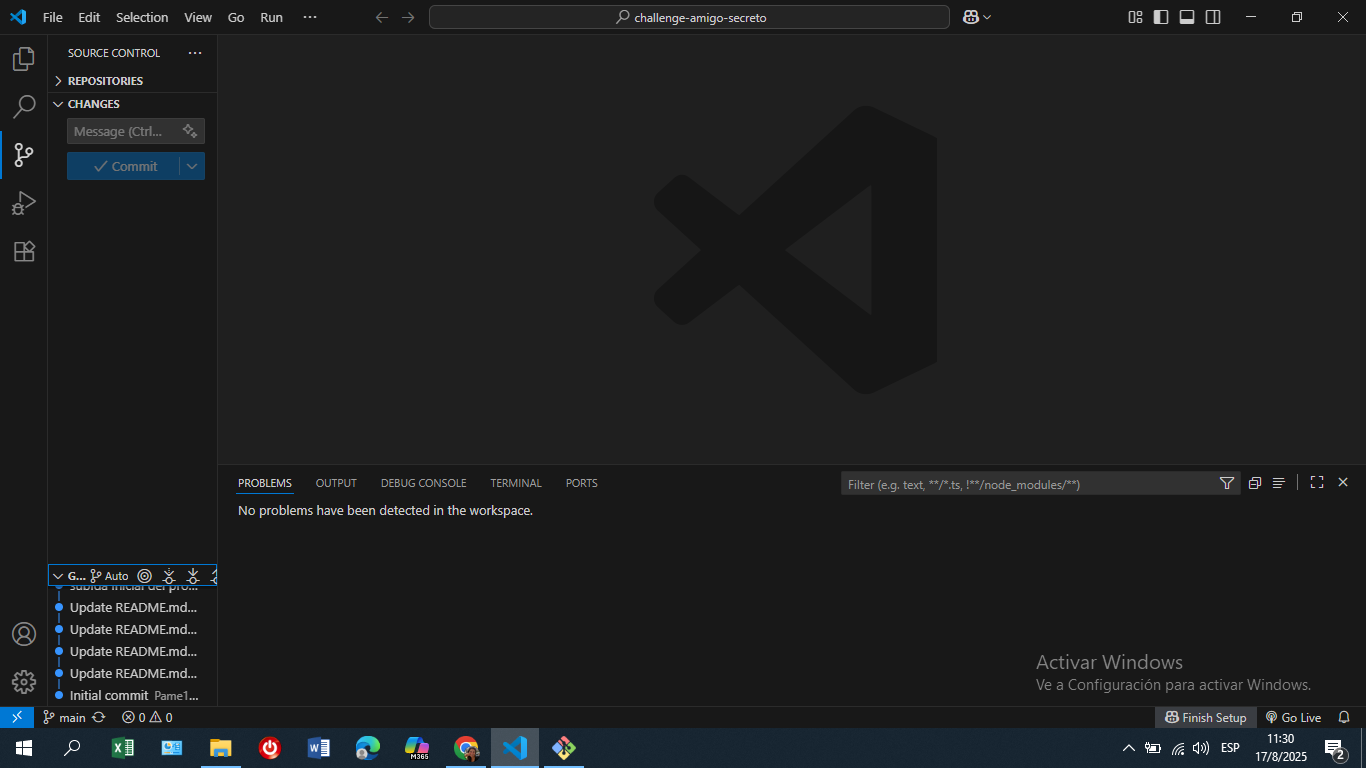Image resolution: width=1366 pixels, height=768 pixels.
Task: Open the Copilot chat icon in title bar
Action: [x=970, y=17]
